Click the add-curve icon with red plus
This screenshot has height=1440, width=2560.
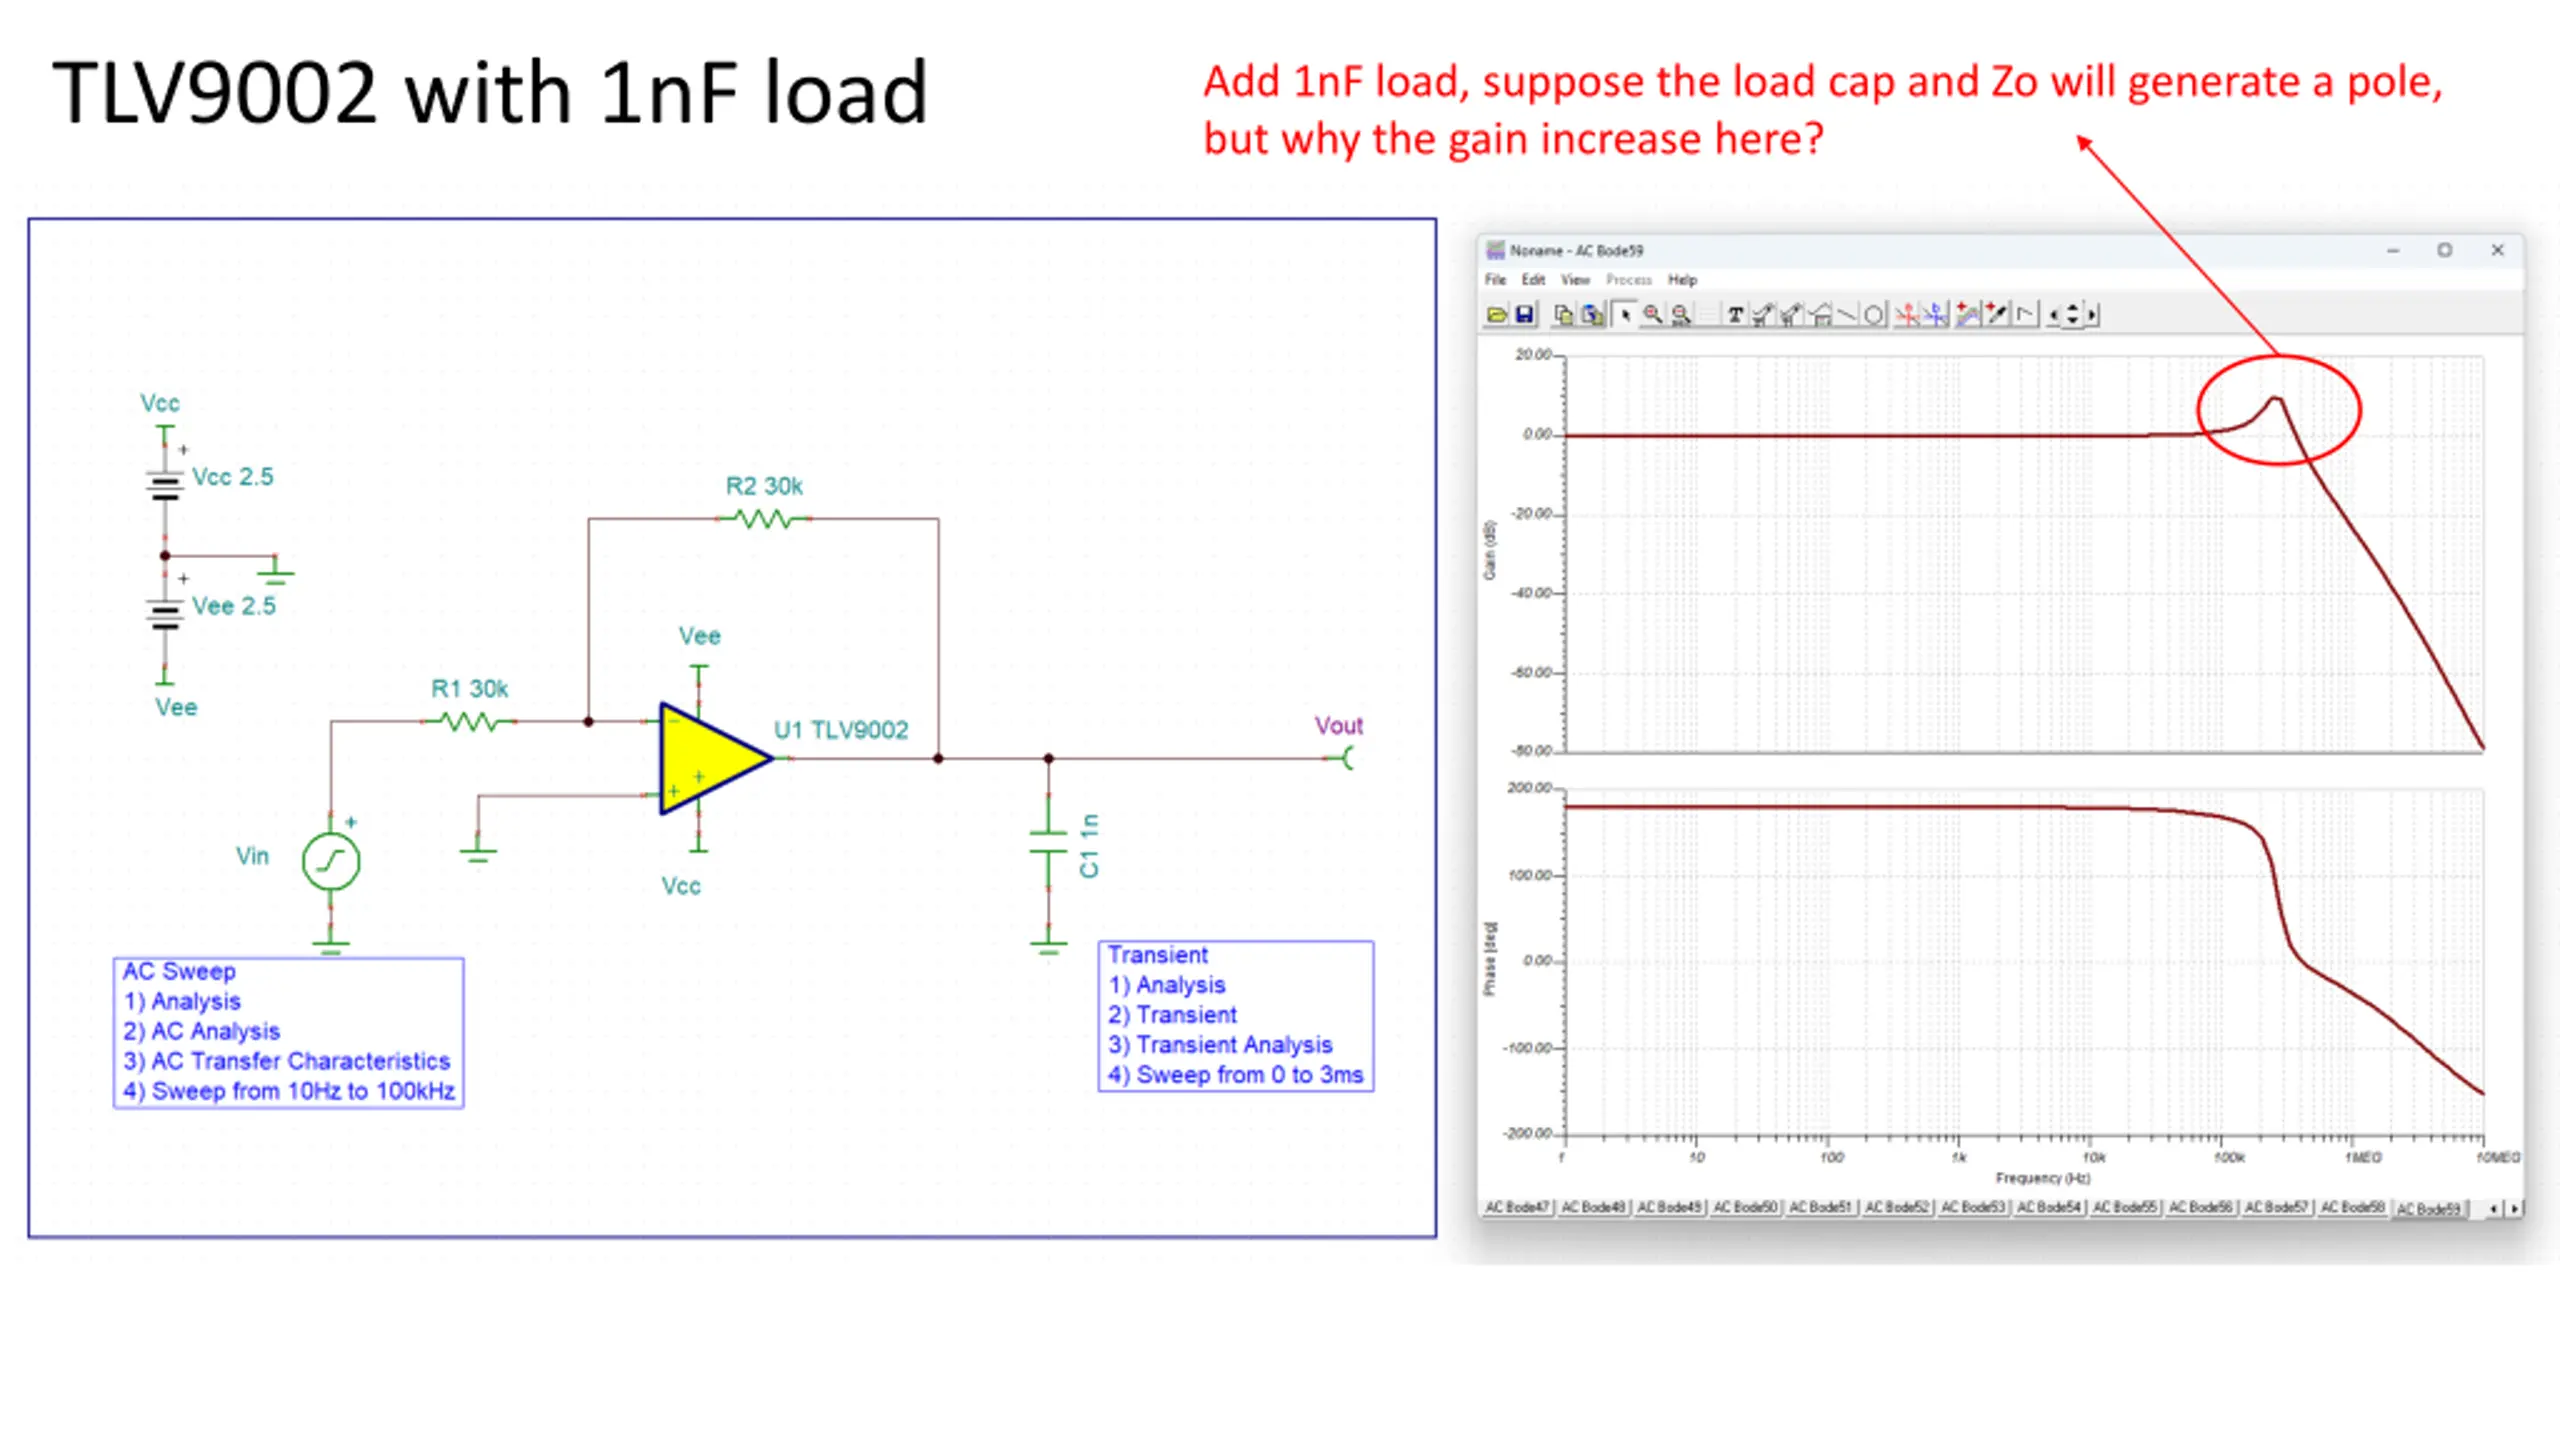1968,315
